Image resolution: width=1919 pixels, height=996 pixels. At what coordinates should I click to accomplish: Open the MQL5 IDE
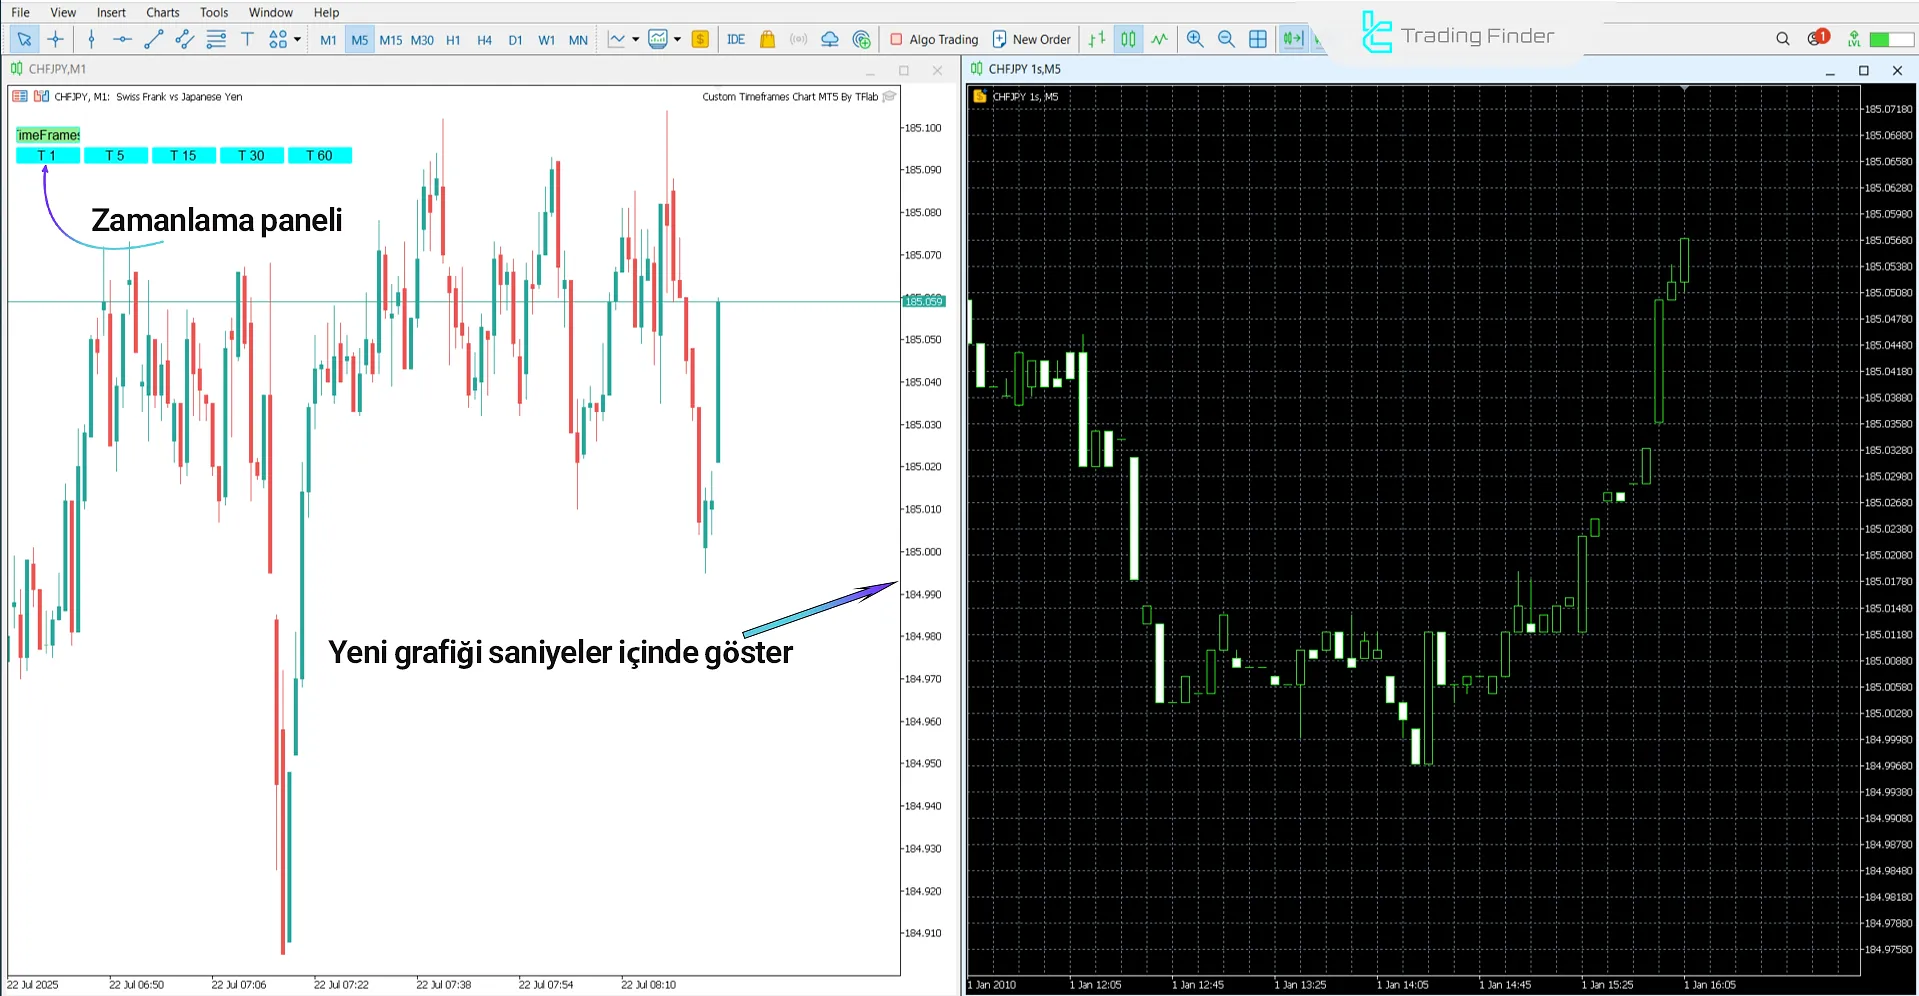pyautogui.click(x=736, y=39)
